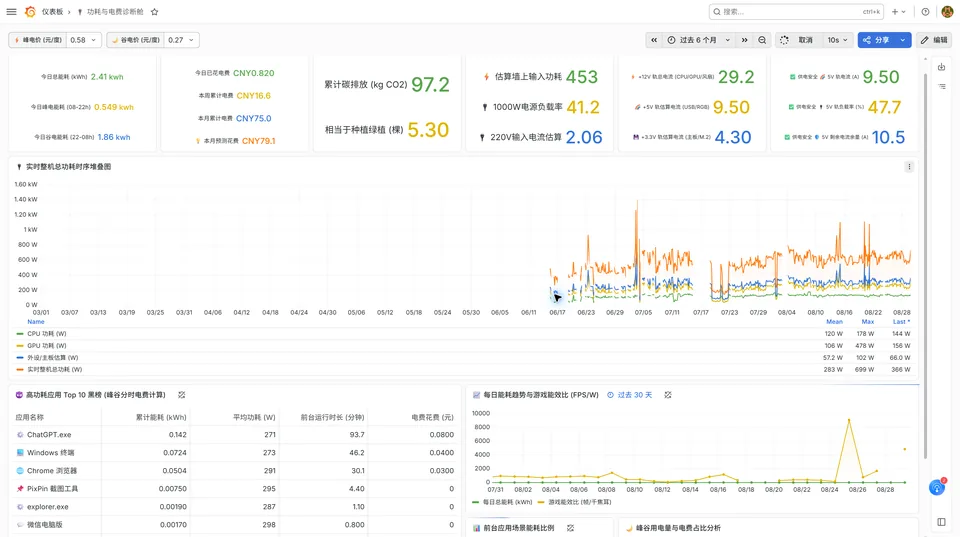
Task: Toggle 实时整机总功耗 (W) legend series
Action: point(54,369)
